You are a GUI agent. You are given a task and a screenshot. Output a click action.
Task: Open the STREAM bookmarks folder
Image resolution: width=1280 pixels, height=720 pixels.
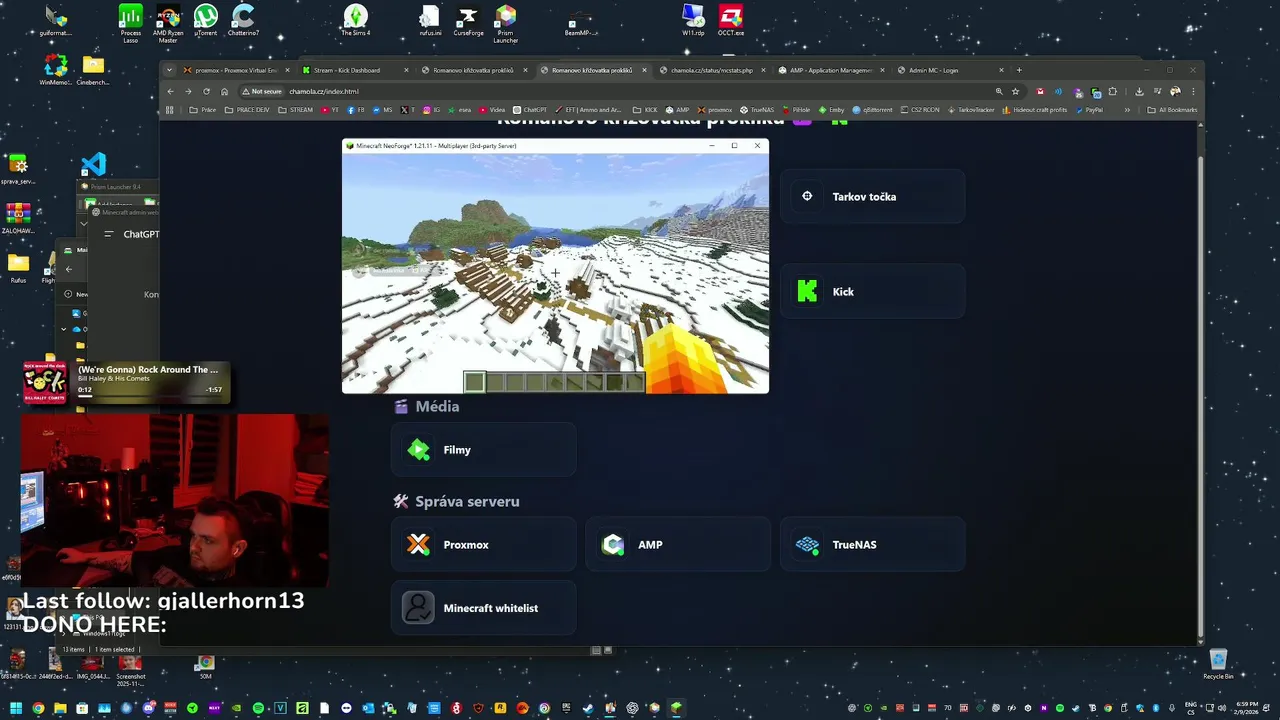click(x=296, y=110)
